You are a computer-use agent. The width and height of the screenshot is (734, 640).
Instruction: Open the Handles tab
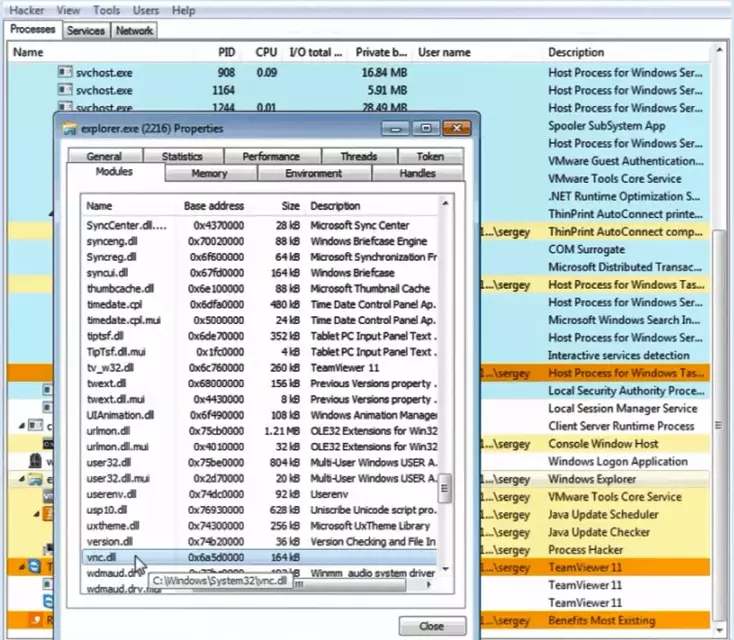point(418,174)
